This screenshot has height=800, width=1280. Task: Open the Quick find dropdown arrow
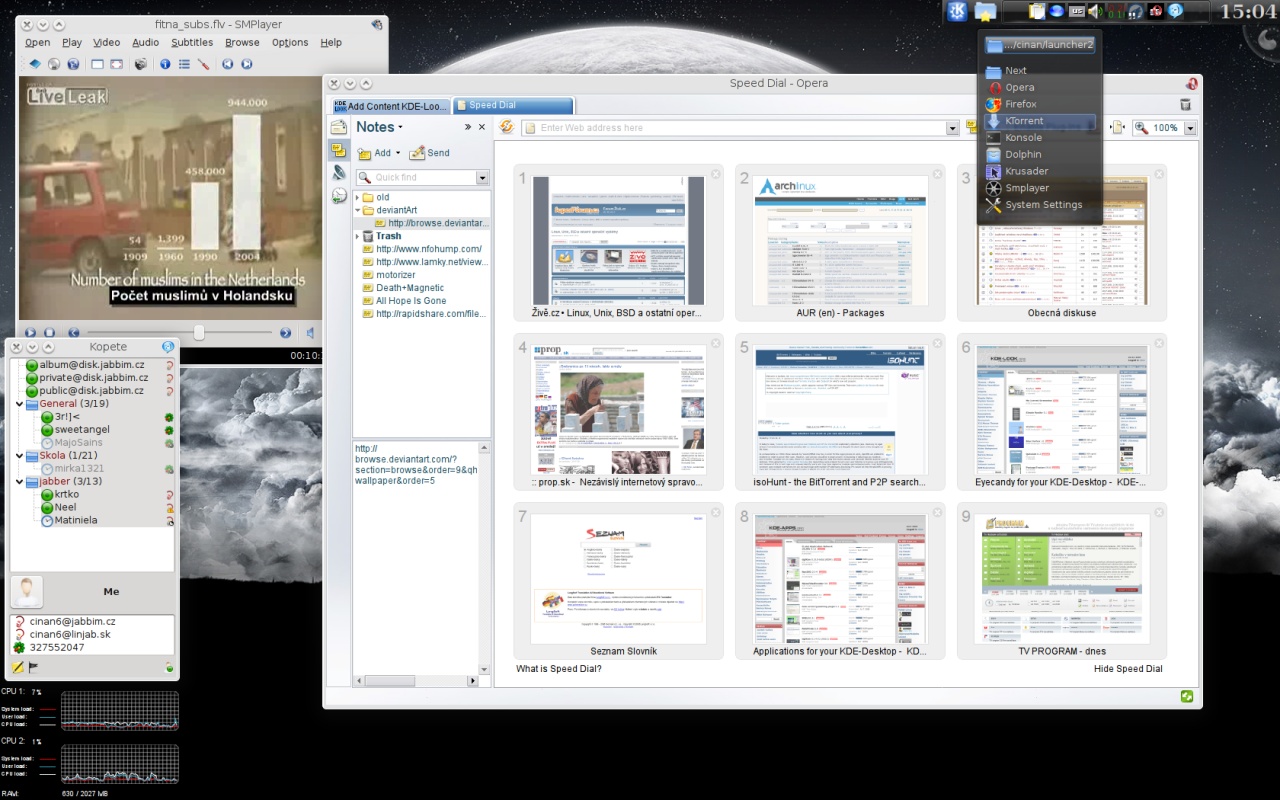(483, 177)
